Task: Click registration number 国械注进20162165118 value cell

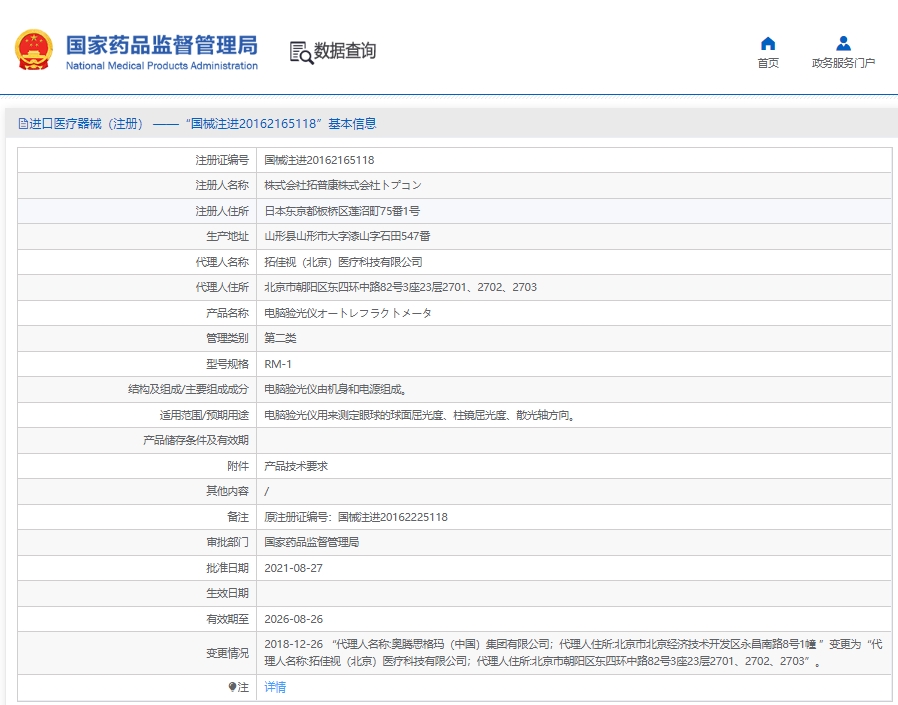Action: click(x=319, y=160)
